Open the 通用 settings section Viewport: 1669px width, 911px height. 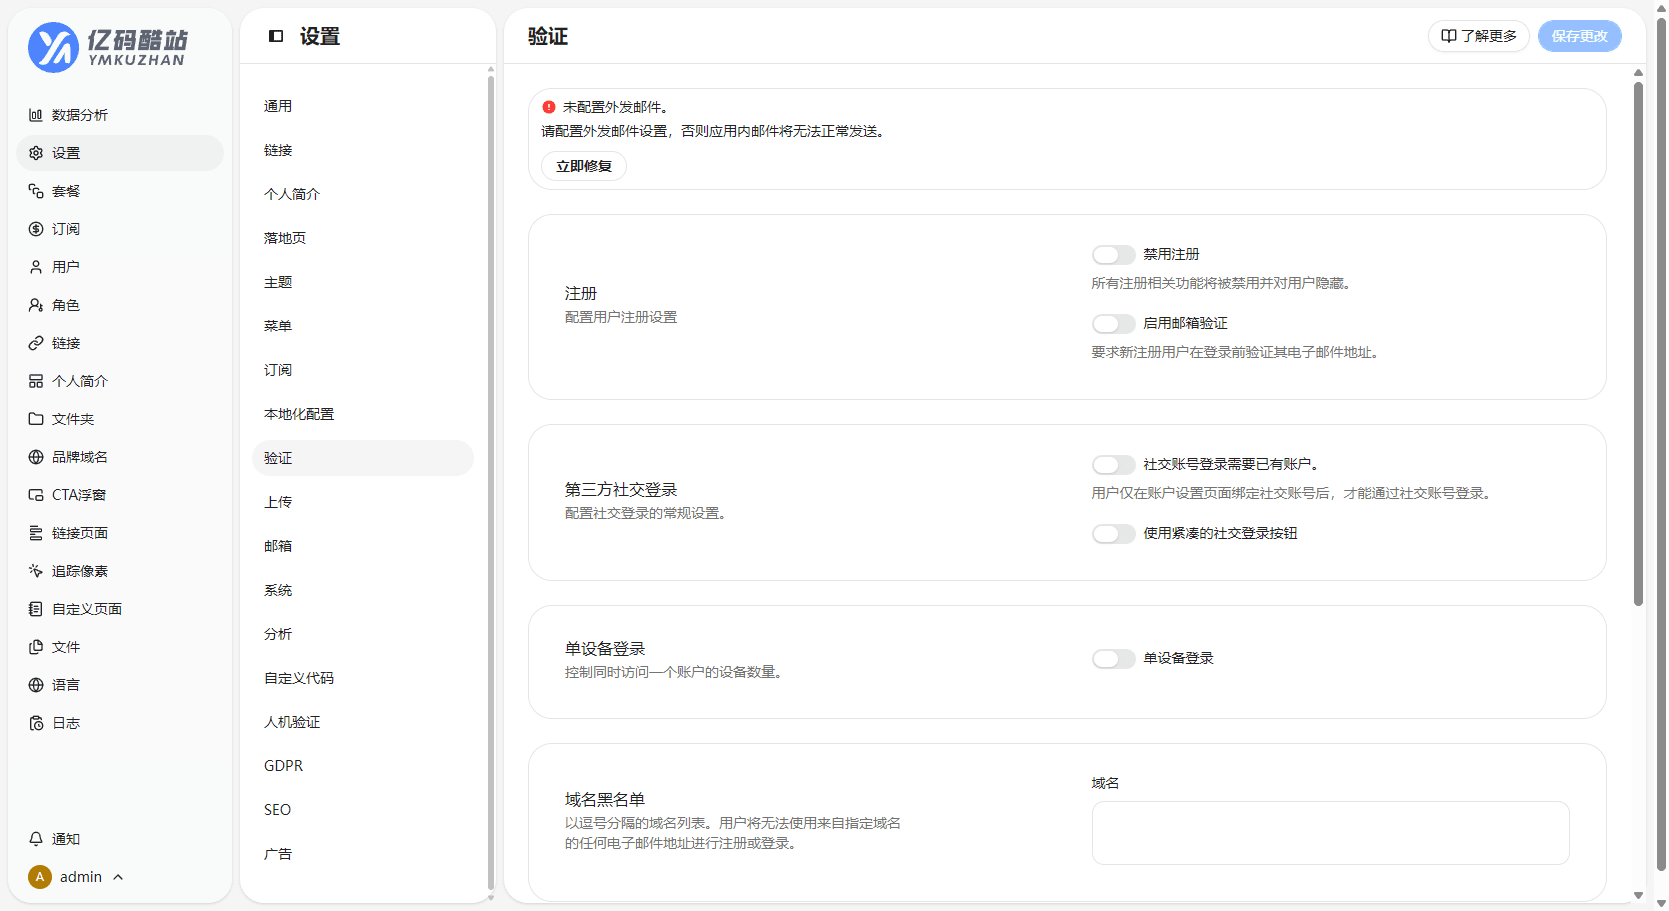363,106
